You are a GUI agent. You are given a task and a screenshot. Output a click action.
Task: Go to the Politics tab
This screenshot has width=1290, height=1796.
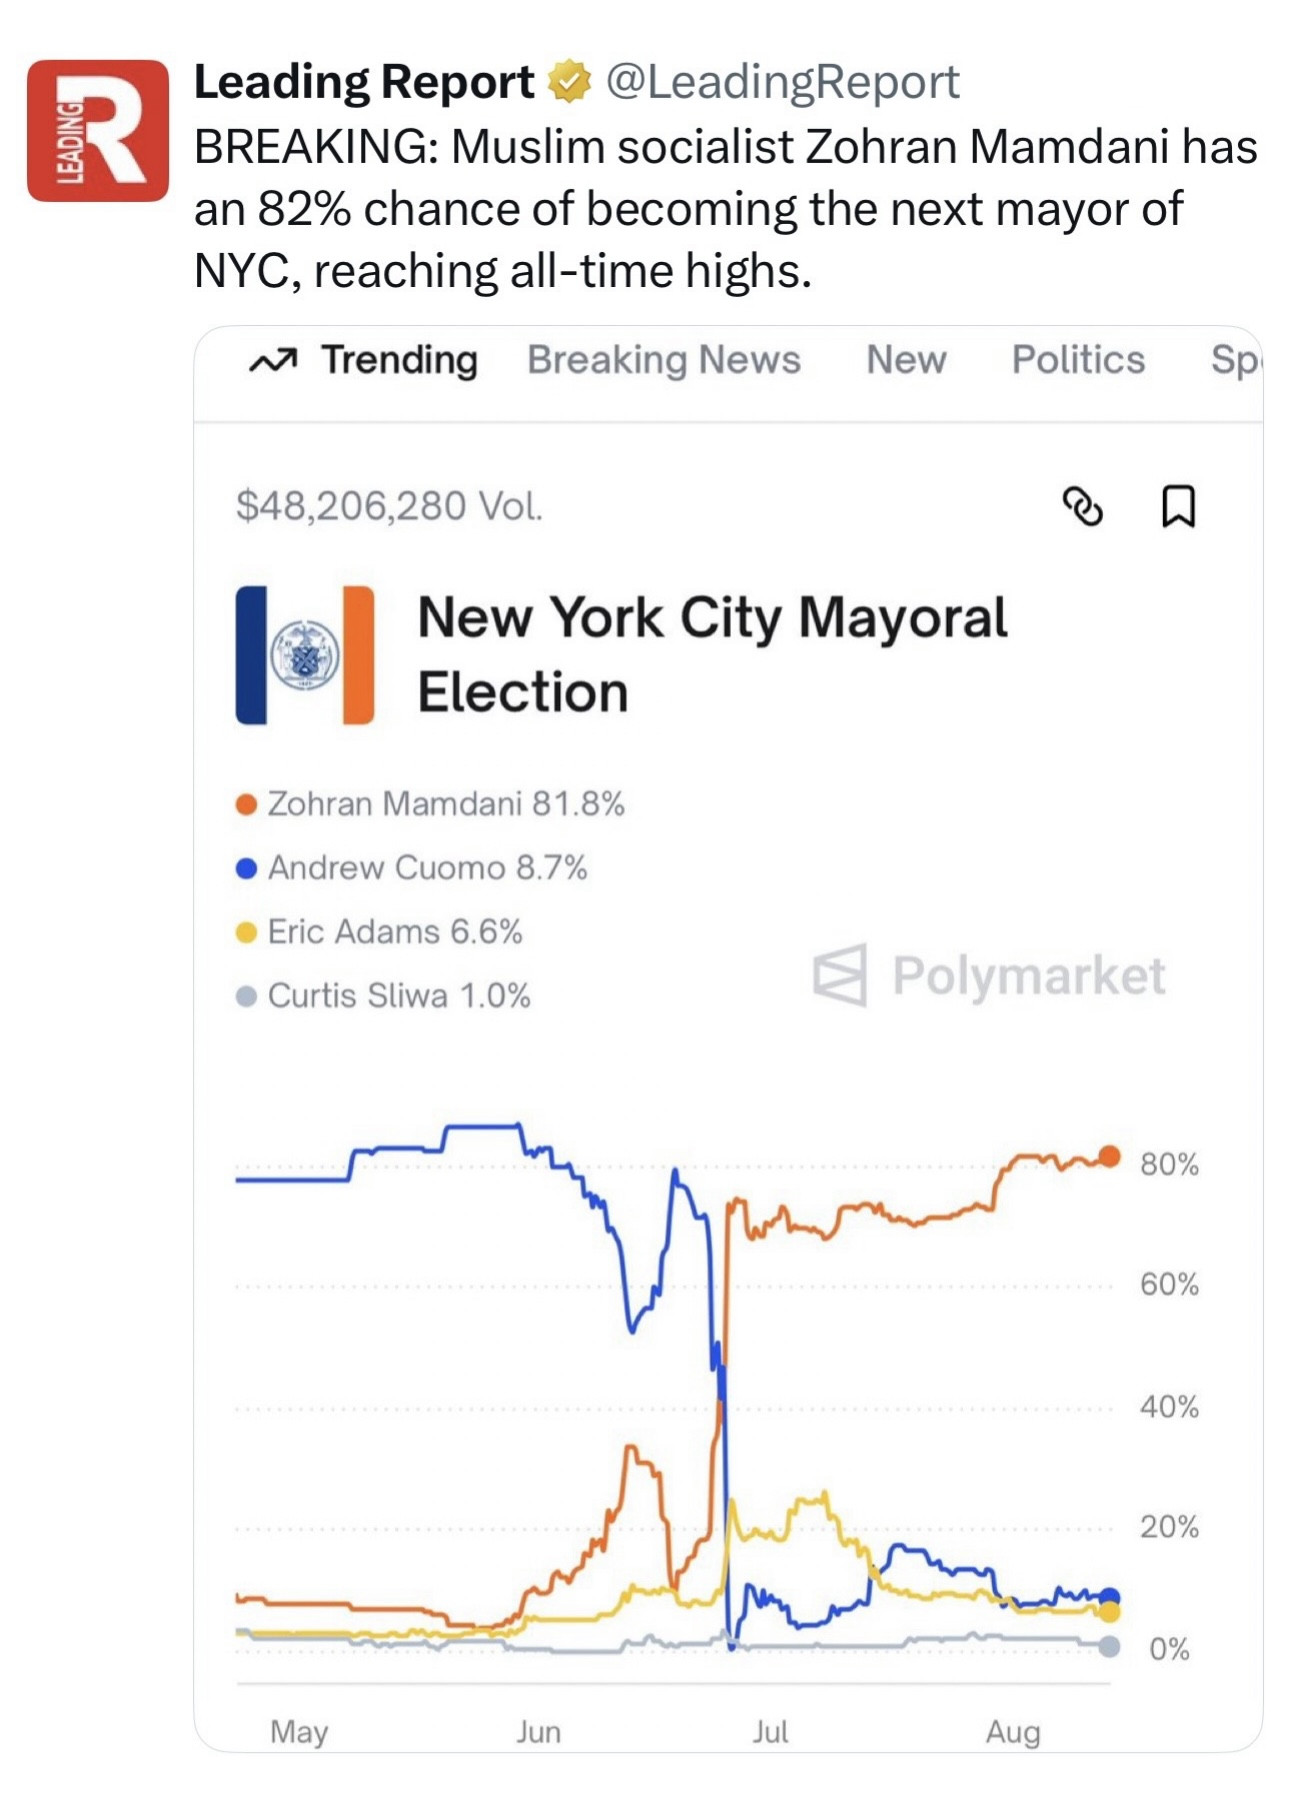[x=1078, y=360]
